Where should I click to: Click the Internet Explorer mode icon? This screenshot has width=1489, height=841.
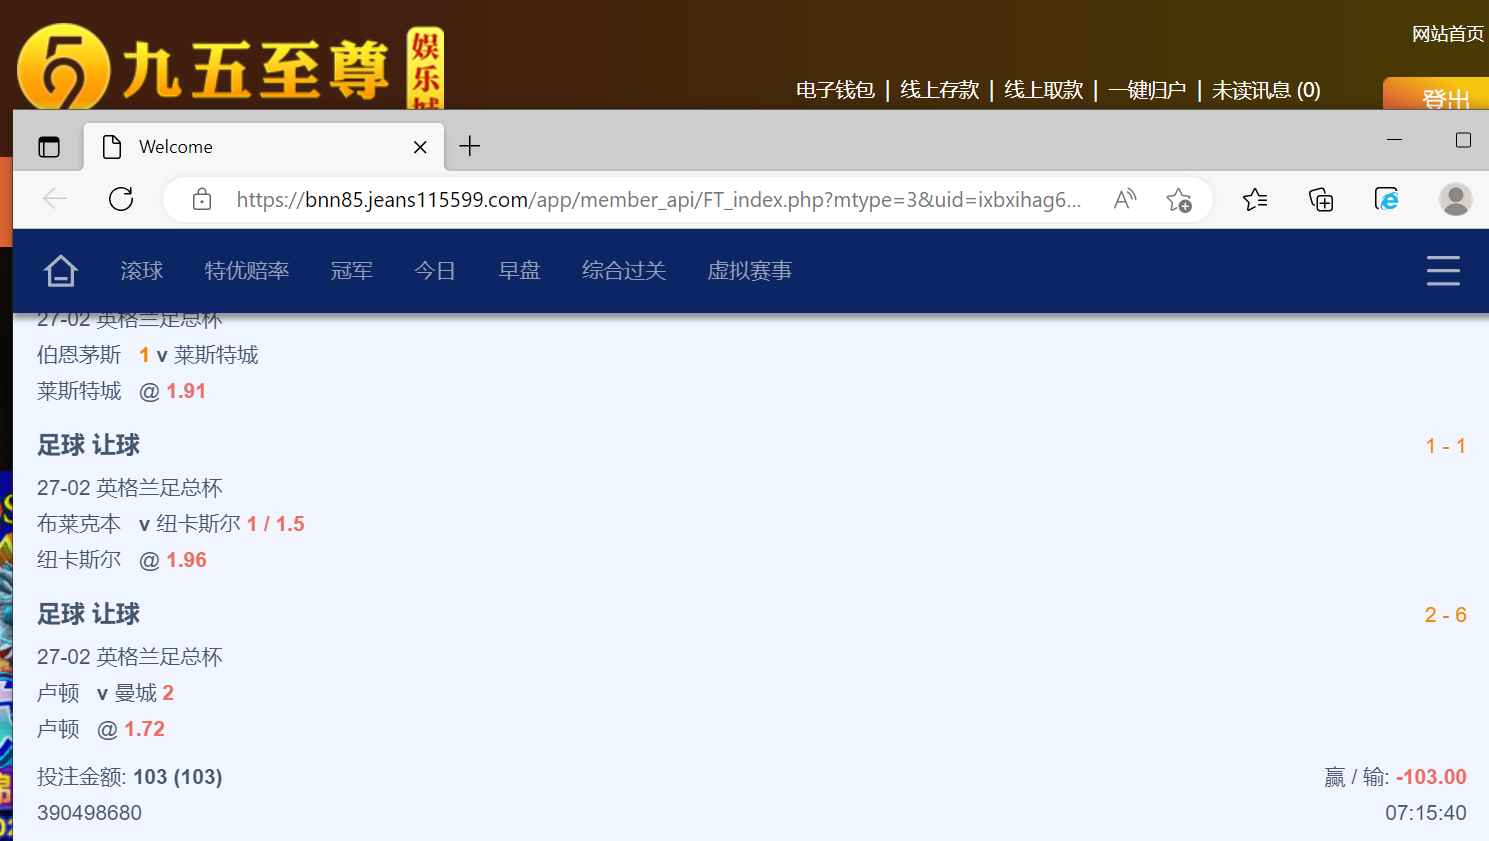[1387, 199]
